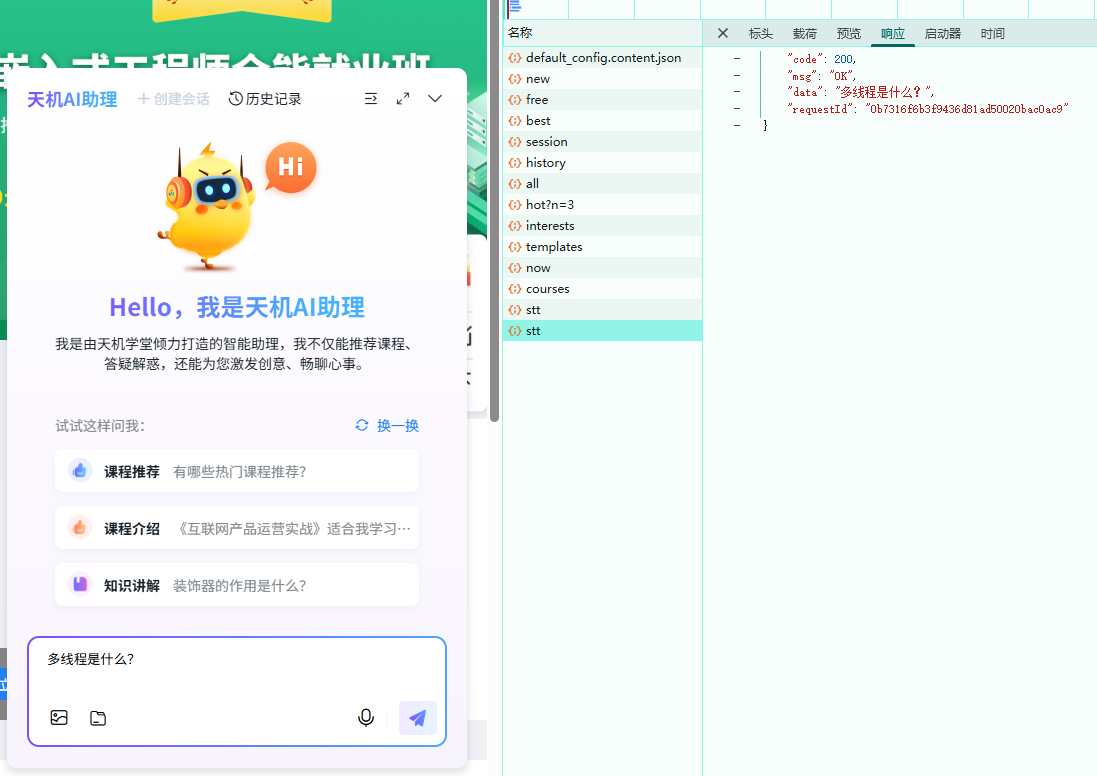Select the new request row
This screenshot has width=1097, height=776.
(602, 78)
